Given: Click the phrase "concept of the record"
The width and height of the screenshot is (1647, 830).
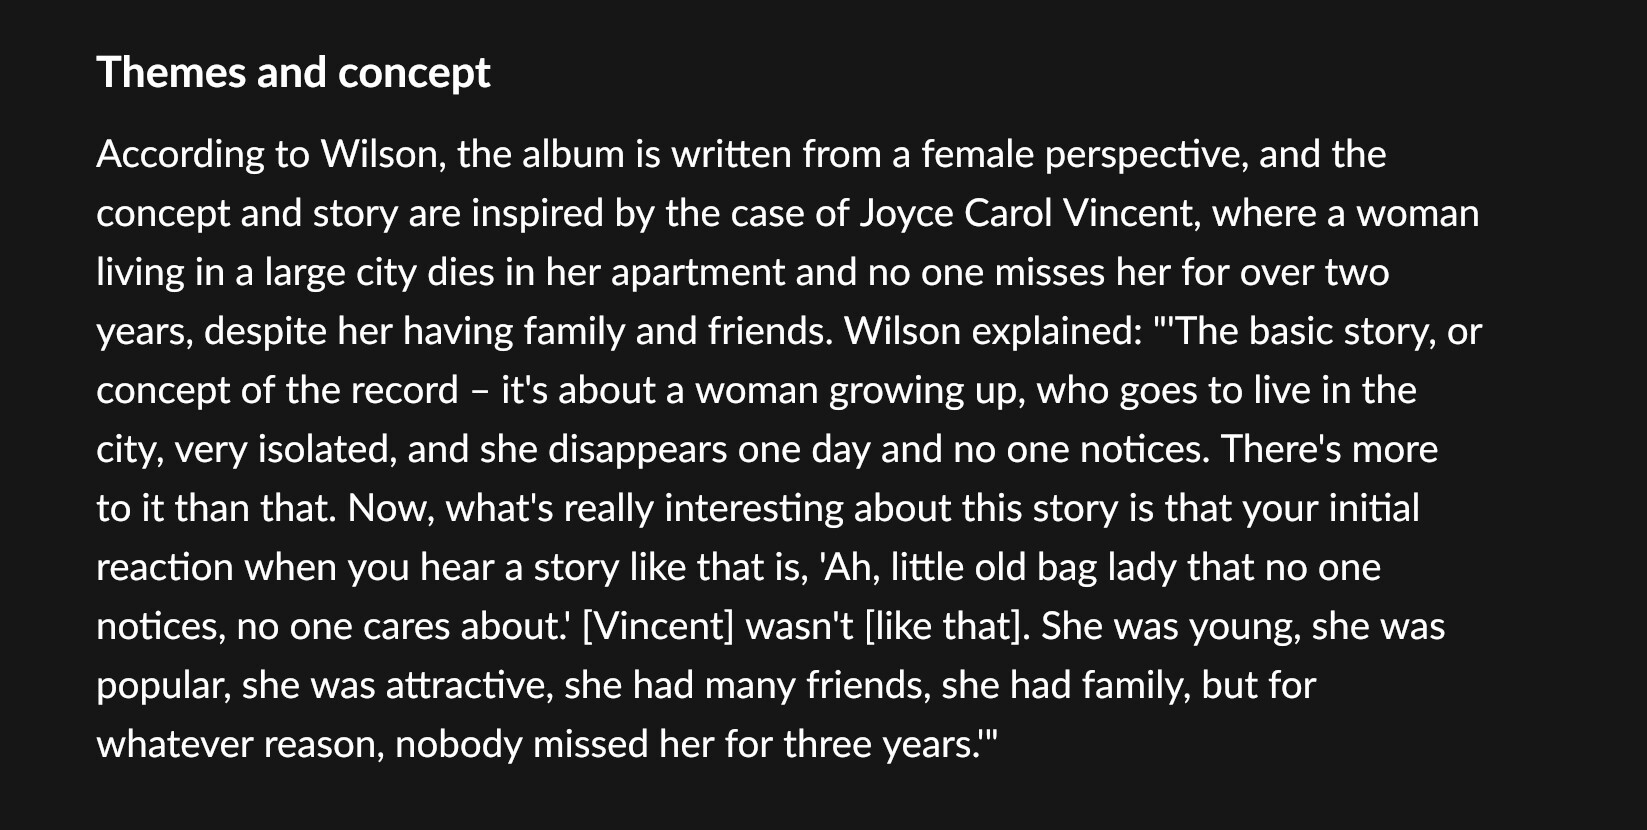Looking at the screenshot, I should [277, 391].
